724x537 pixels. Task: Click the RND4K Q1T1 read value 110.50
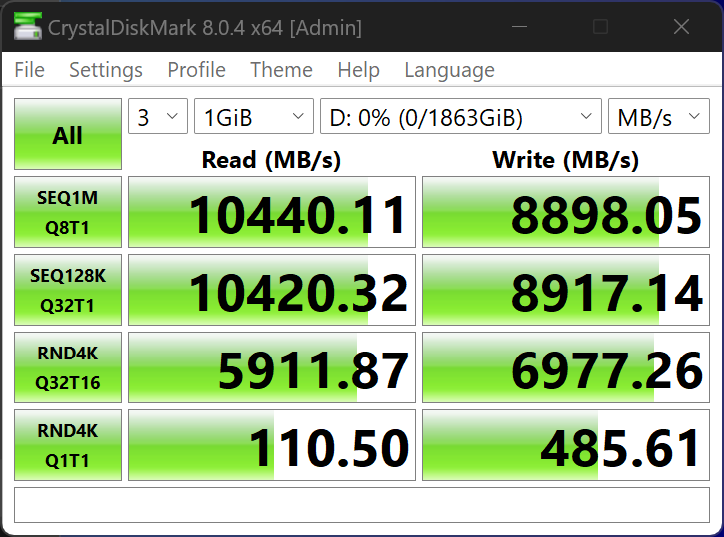point(272,445)
